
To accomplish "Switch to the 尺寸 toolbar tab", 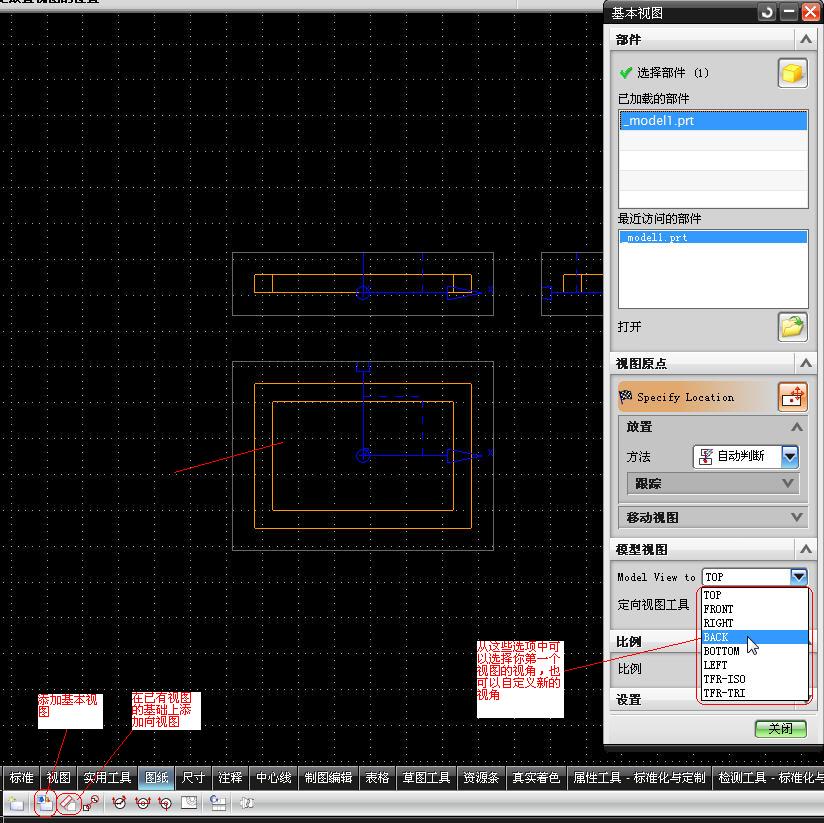I will pyautogui.click(x=193, y=777).
